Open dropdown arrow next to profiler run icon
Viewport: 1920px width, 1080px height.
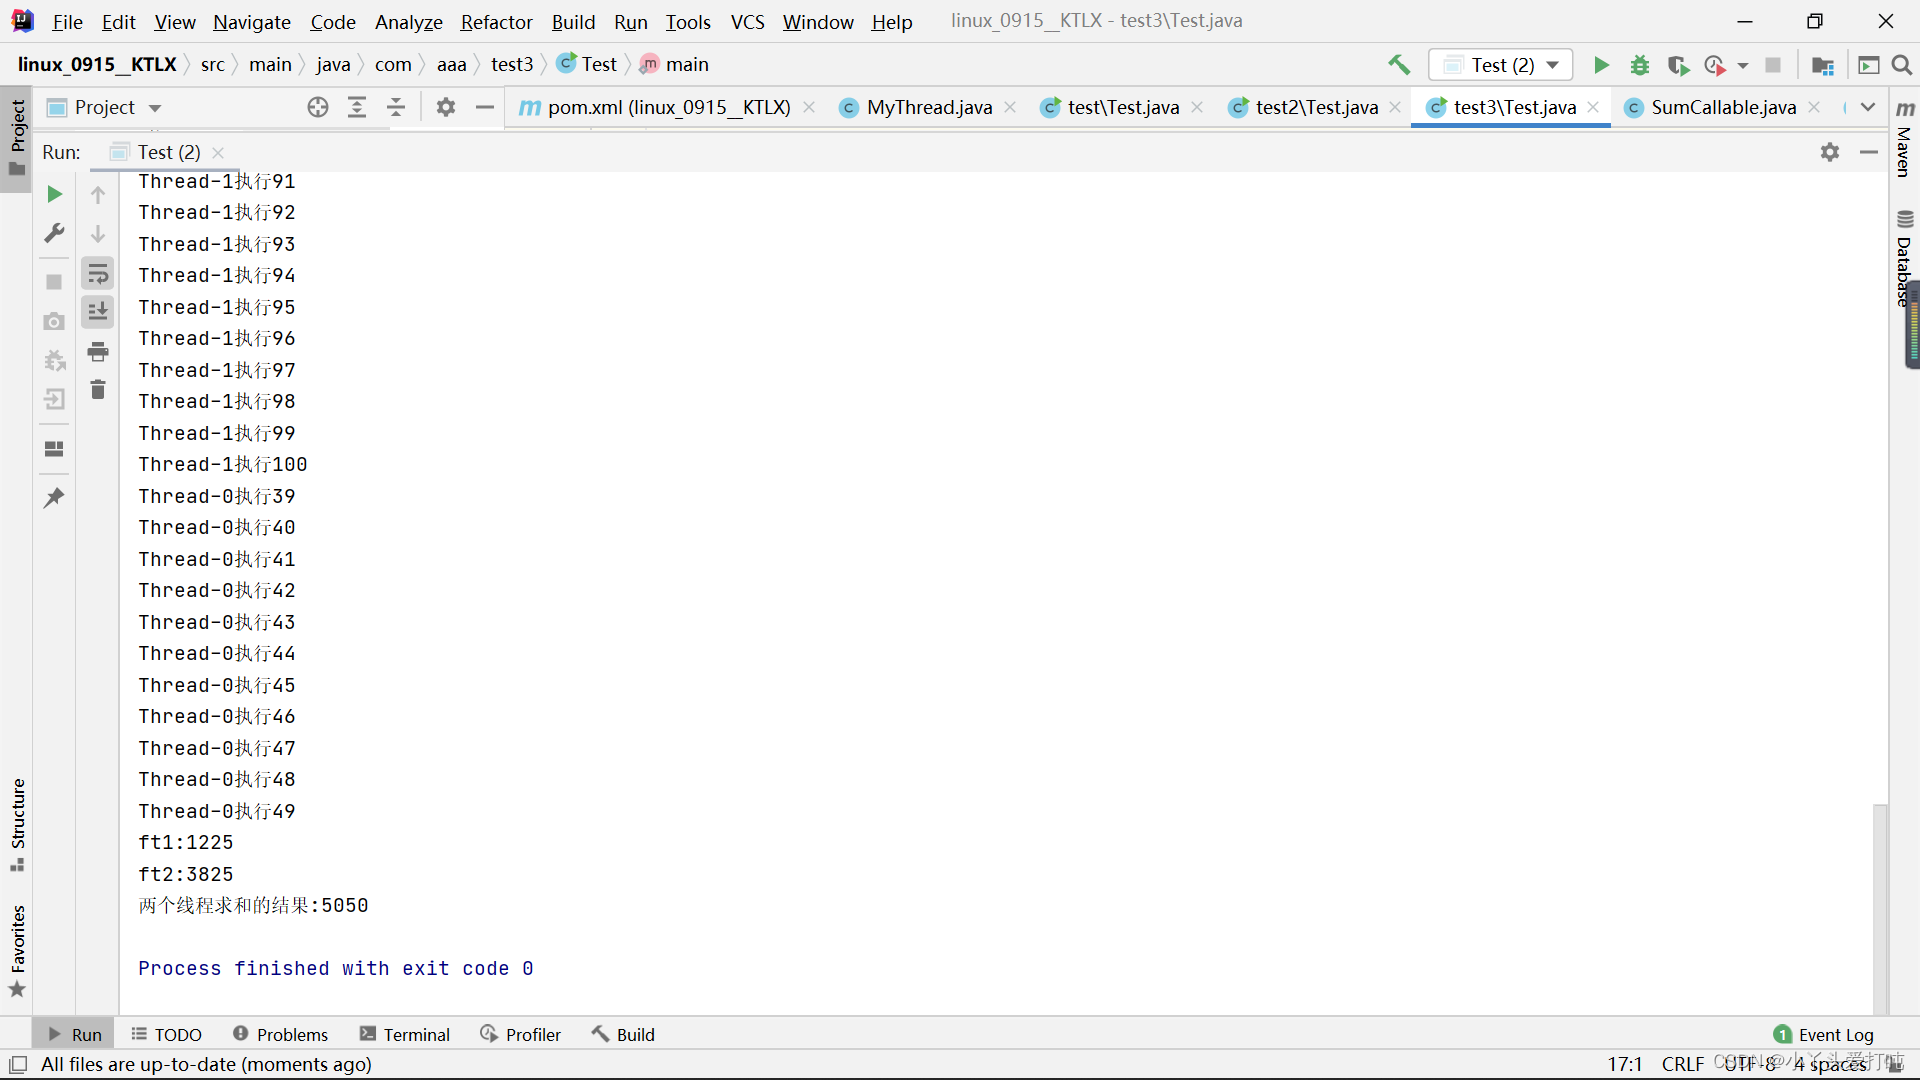pos(1743,65)
